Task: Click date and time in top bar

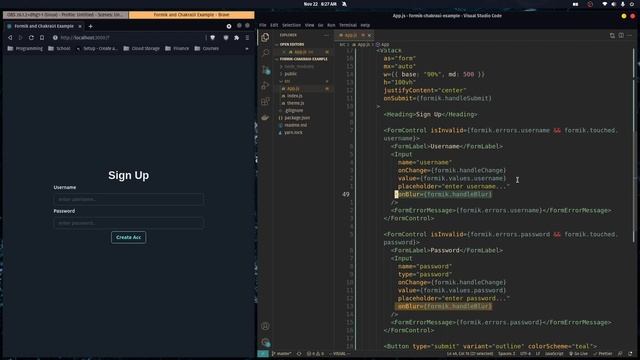Action: tap(320, 4)
